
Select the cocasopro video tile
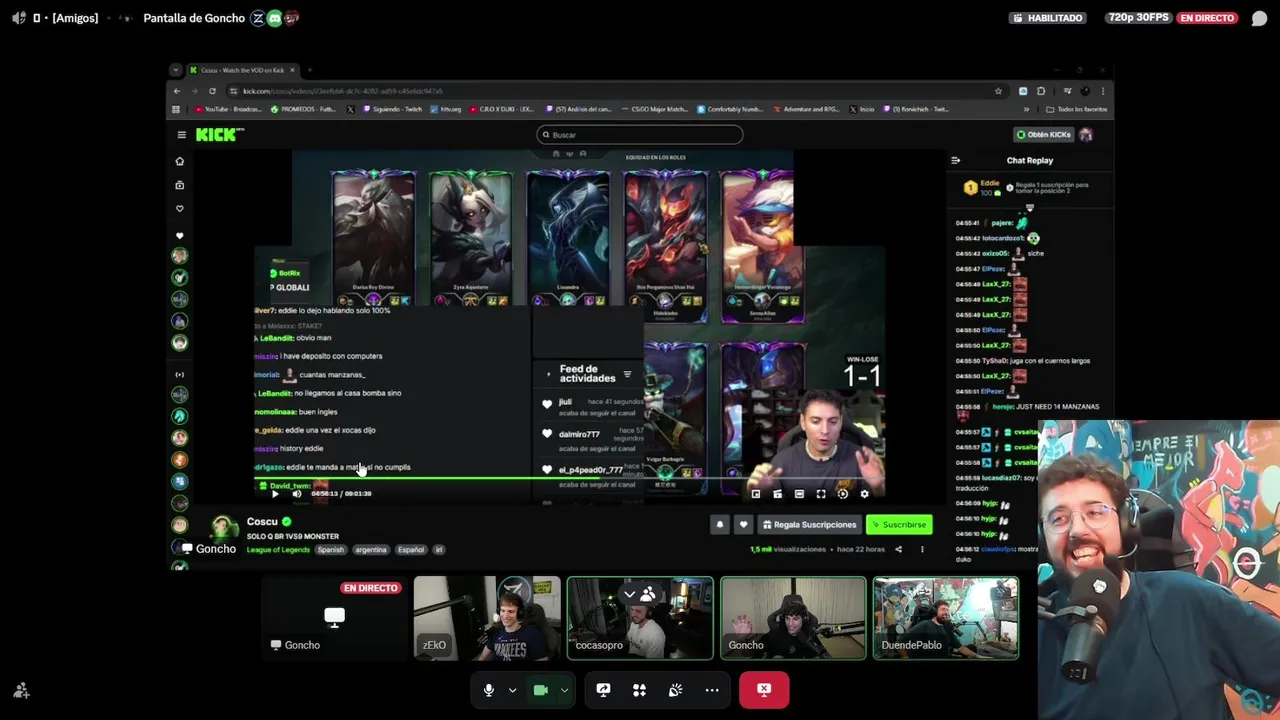640,618
